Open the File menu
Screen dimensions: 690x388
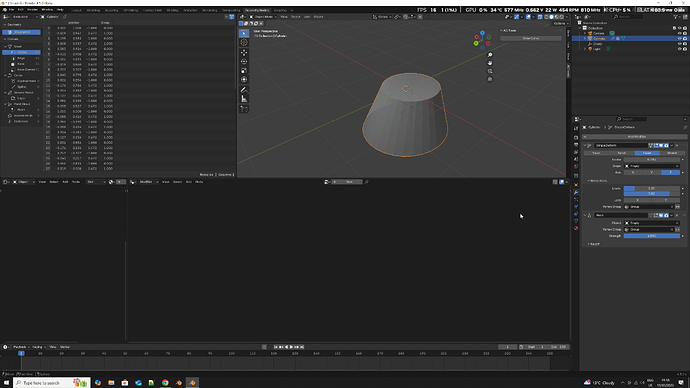click(x=11, y=10)
